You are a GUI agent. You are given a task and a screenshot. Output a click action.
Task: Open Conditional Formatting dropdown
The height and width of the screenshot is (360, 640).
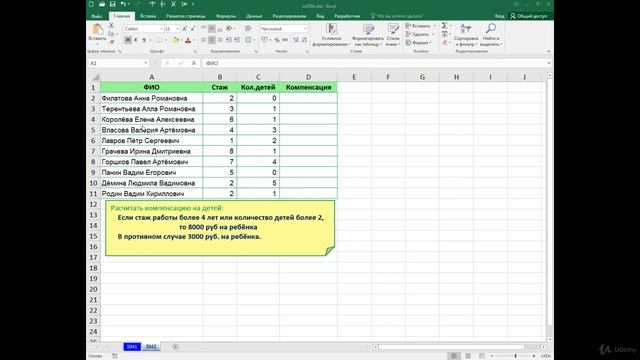coord(331,35)
